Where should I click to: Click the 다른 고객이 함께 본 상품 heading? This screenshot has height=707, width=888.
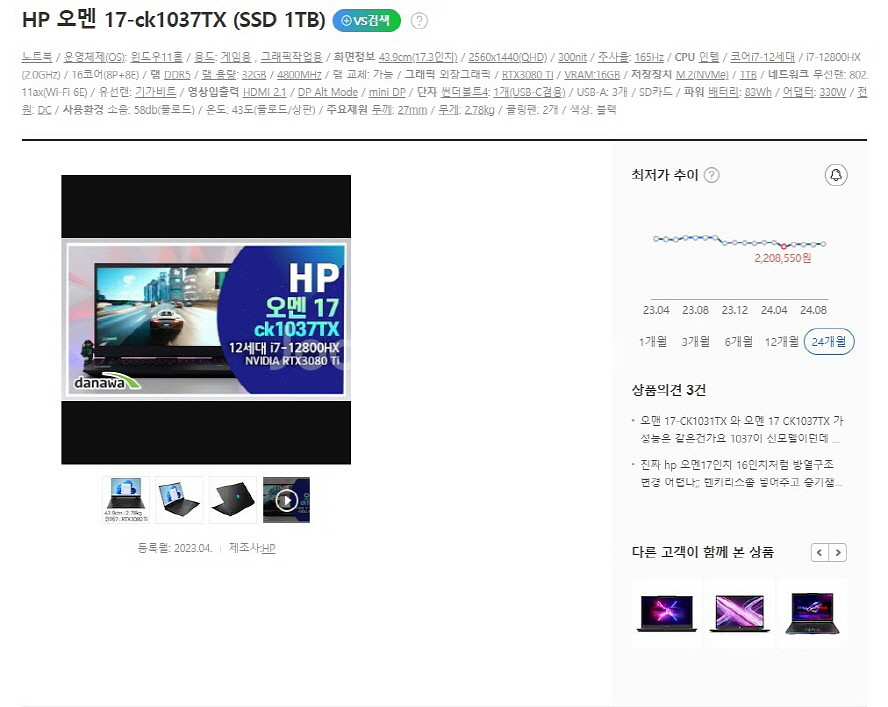coord(702,552)
